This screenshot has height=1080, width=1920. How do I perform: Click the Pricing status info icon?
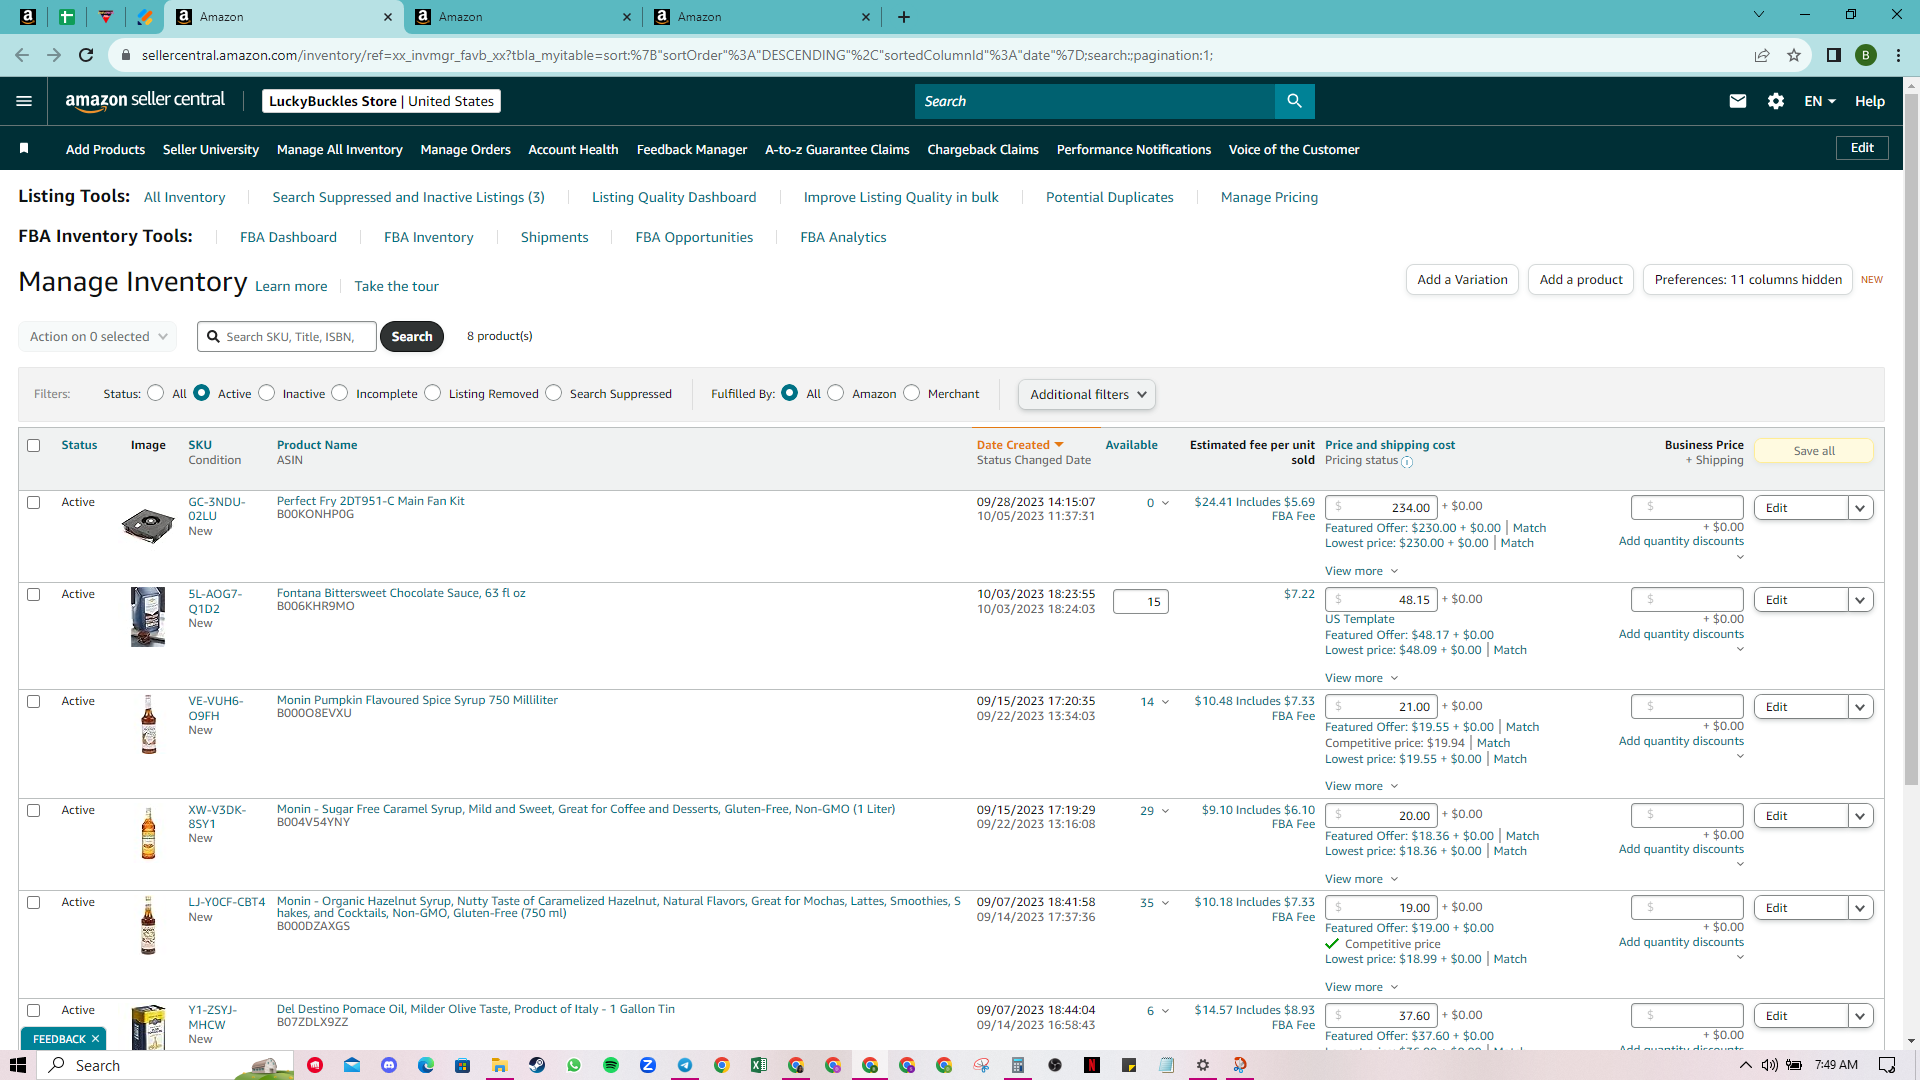pyautogui.click(x=1407, y=462)
